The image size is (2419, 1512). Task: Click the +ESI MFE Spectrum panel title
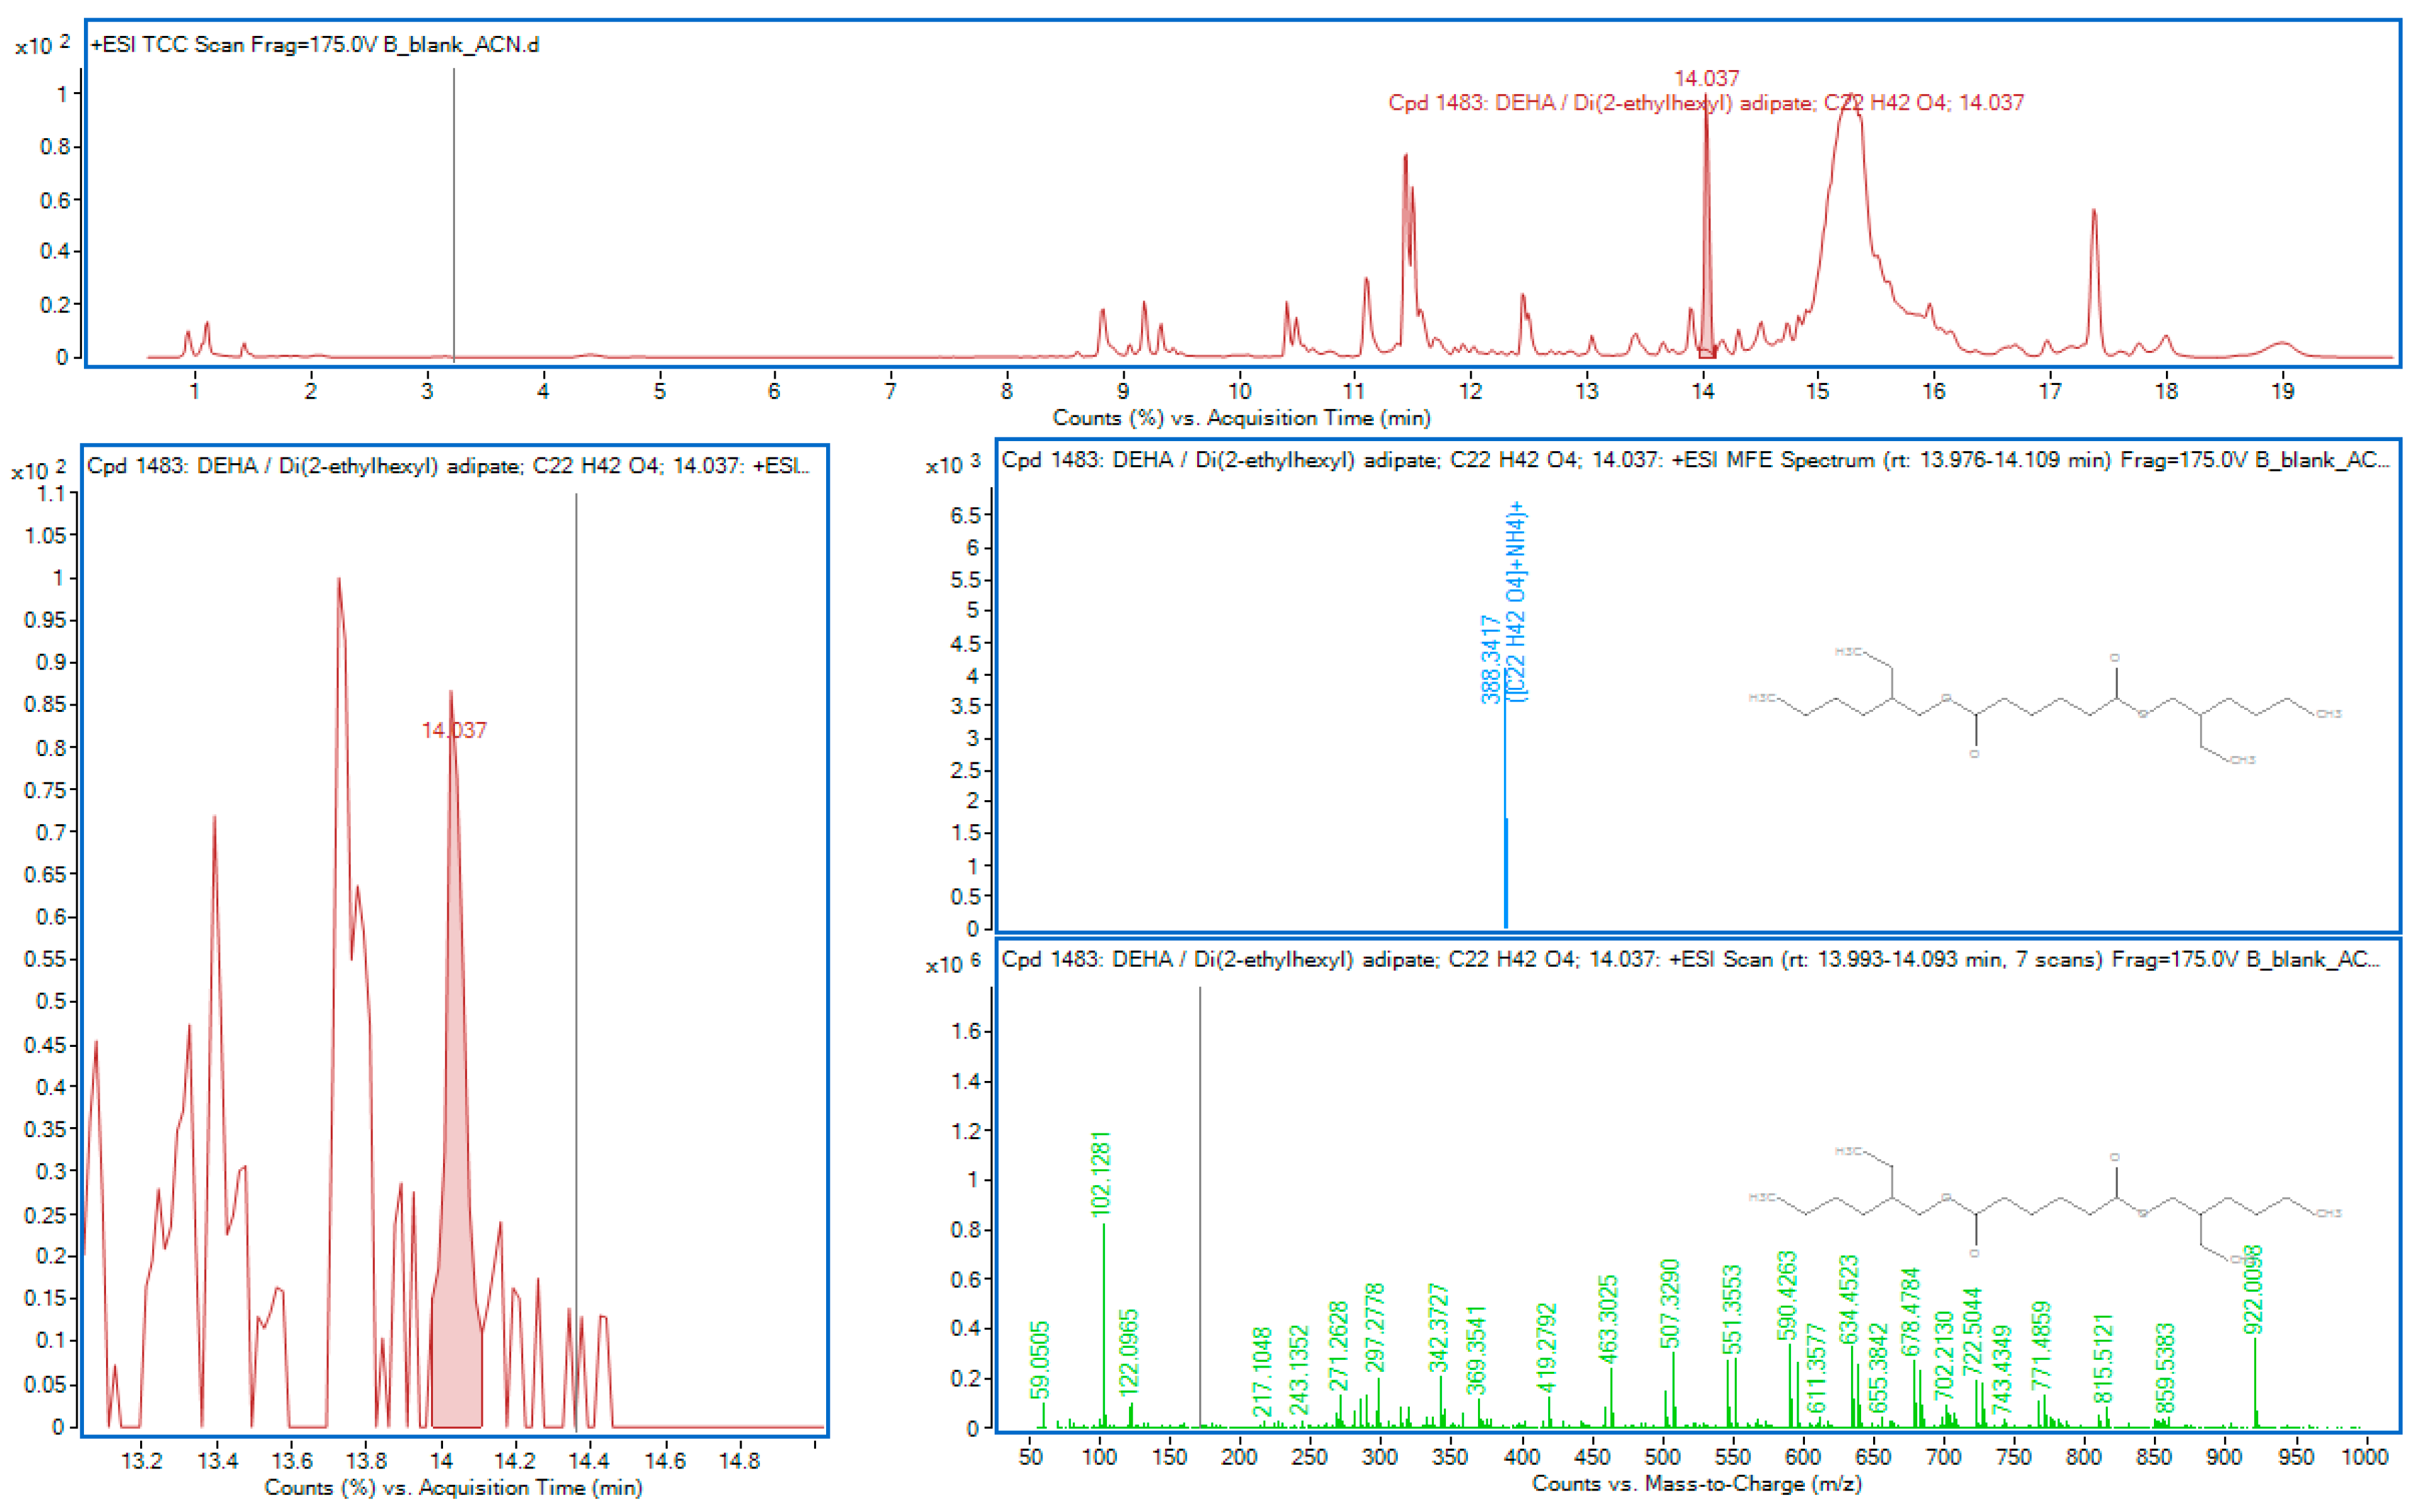(x=1695, y=460)
